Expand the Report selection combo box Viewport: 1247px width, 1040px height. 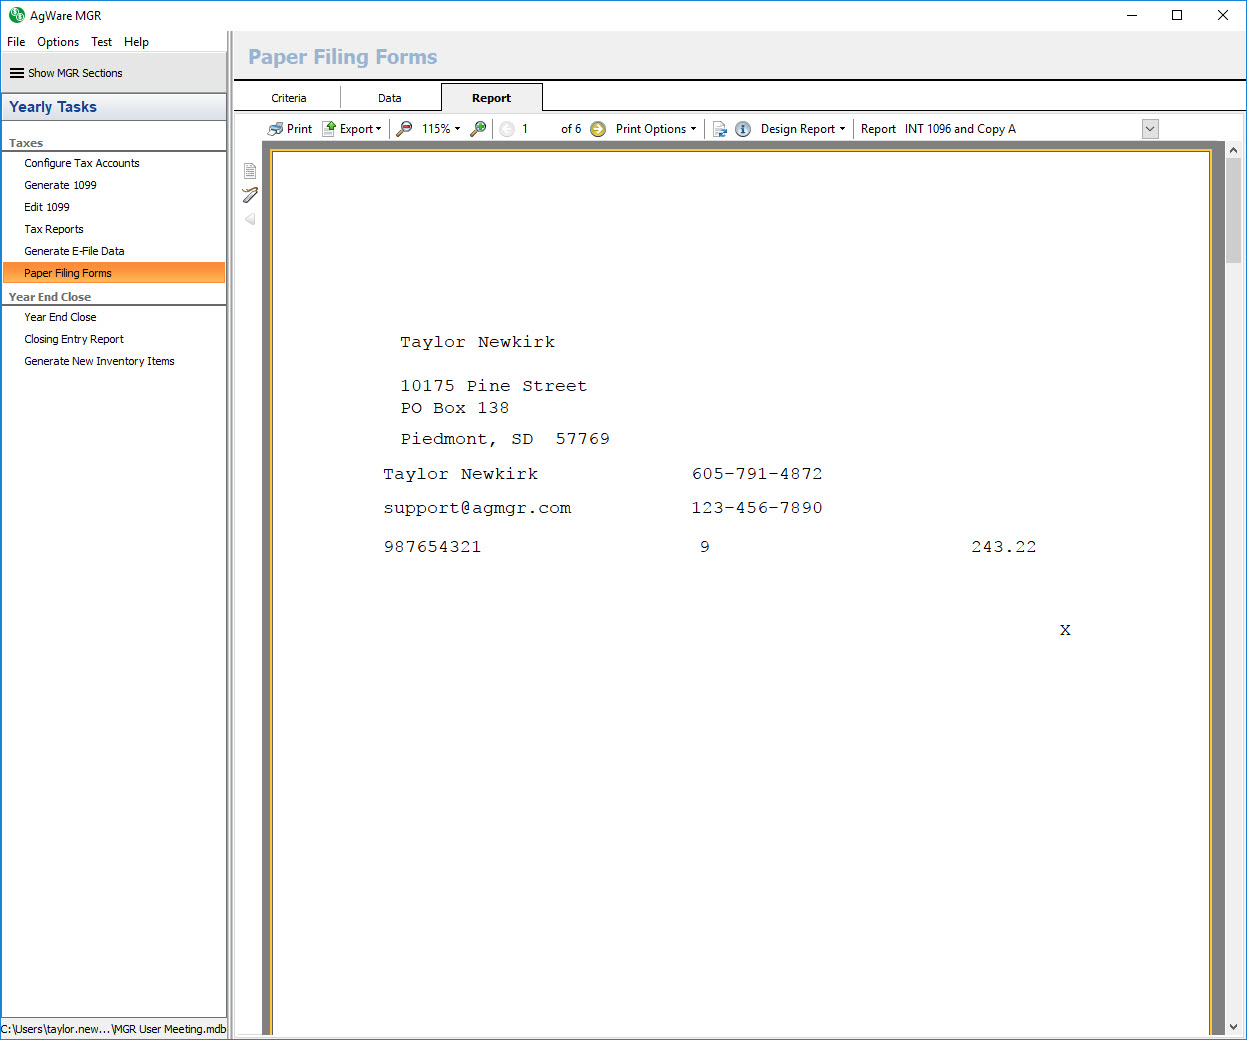pyautogui.click(x=1150, y=129)
